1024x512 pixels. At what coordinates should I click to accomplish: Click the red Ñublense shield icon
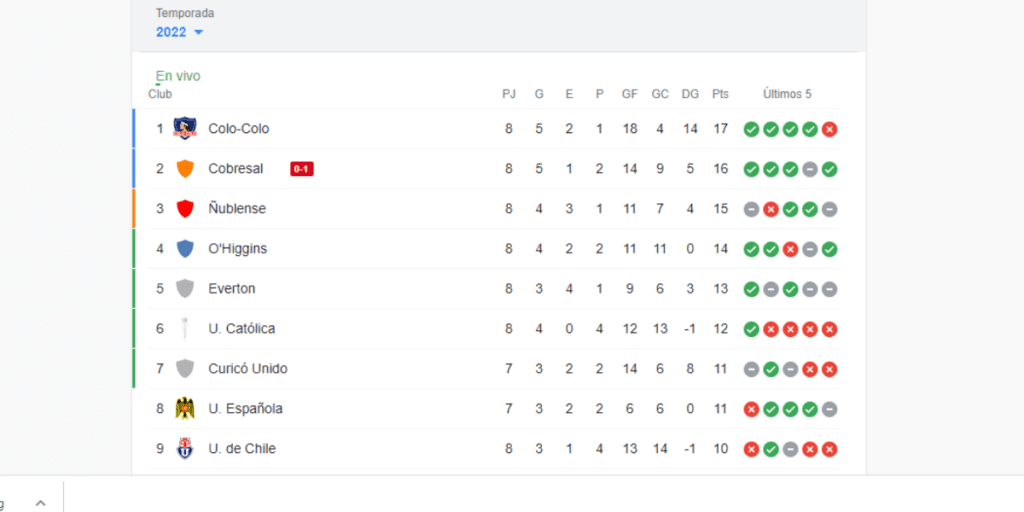(x=184, y=208)
